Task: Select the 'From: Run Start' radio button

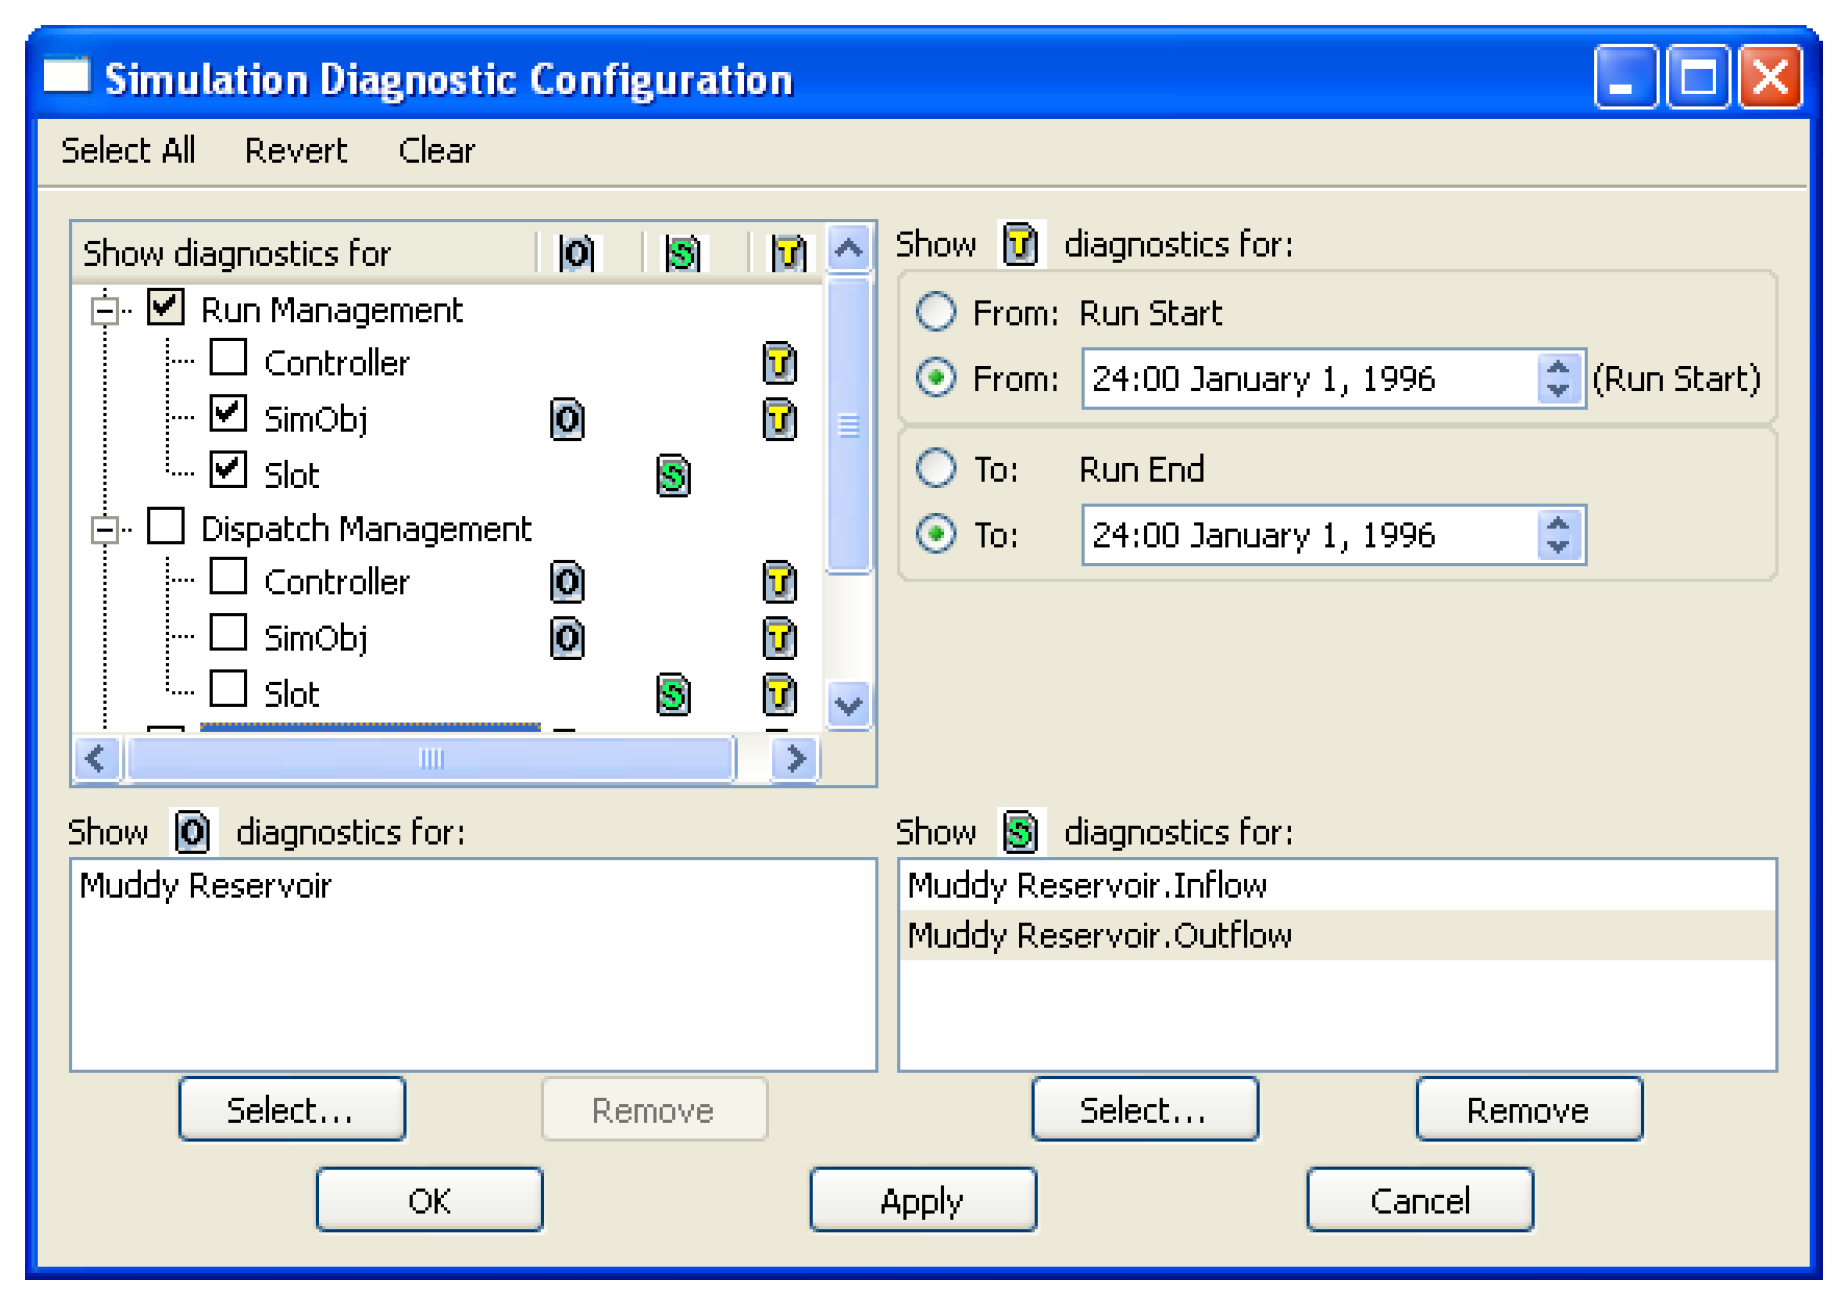Action: click(936, 313)
